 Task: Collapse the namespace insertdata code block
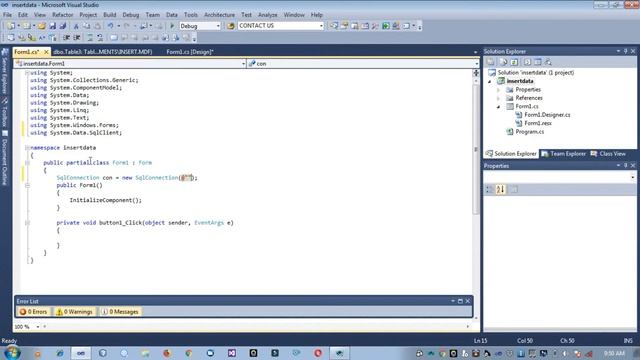[27, 148]
